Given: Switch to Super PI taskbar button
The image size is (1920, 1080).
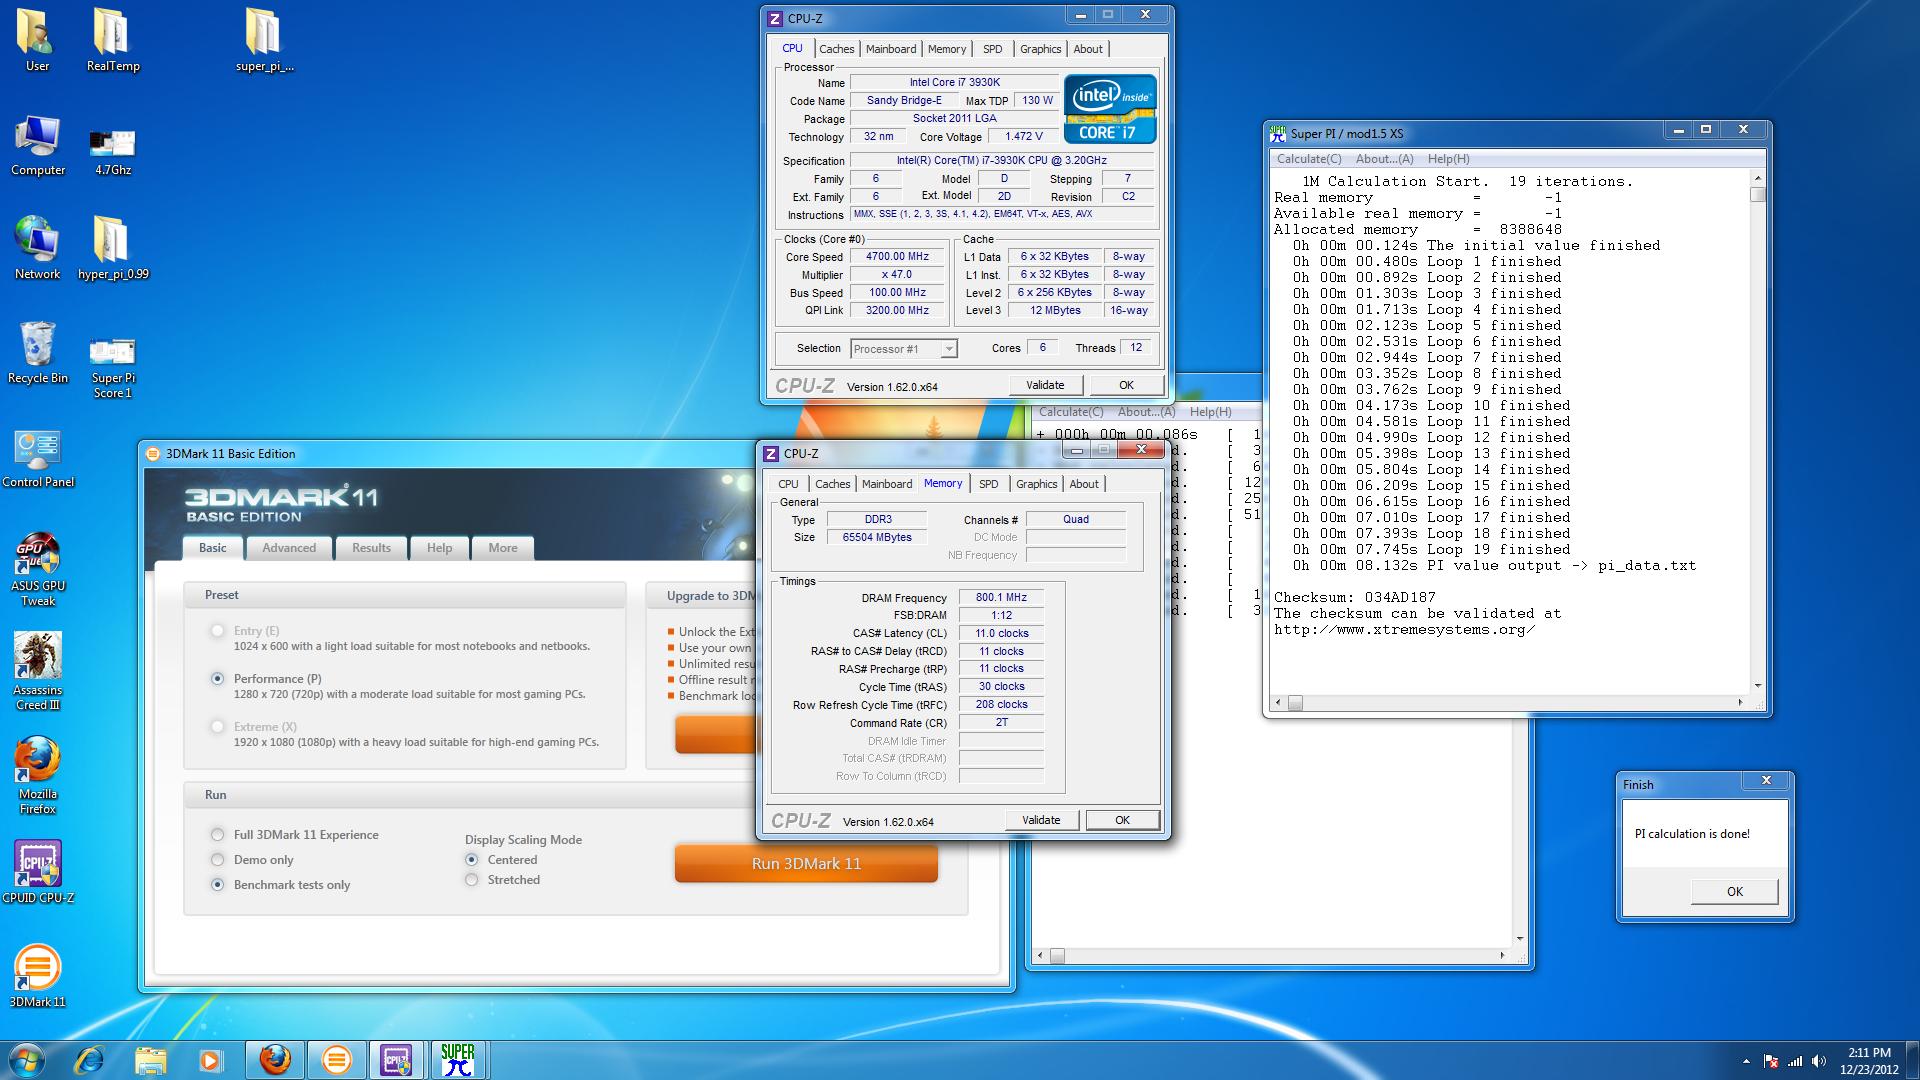Looking at the screenshot, I should click(458, 1060).
